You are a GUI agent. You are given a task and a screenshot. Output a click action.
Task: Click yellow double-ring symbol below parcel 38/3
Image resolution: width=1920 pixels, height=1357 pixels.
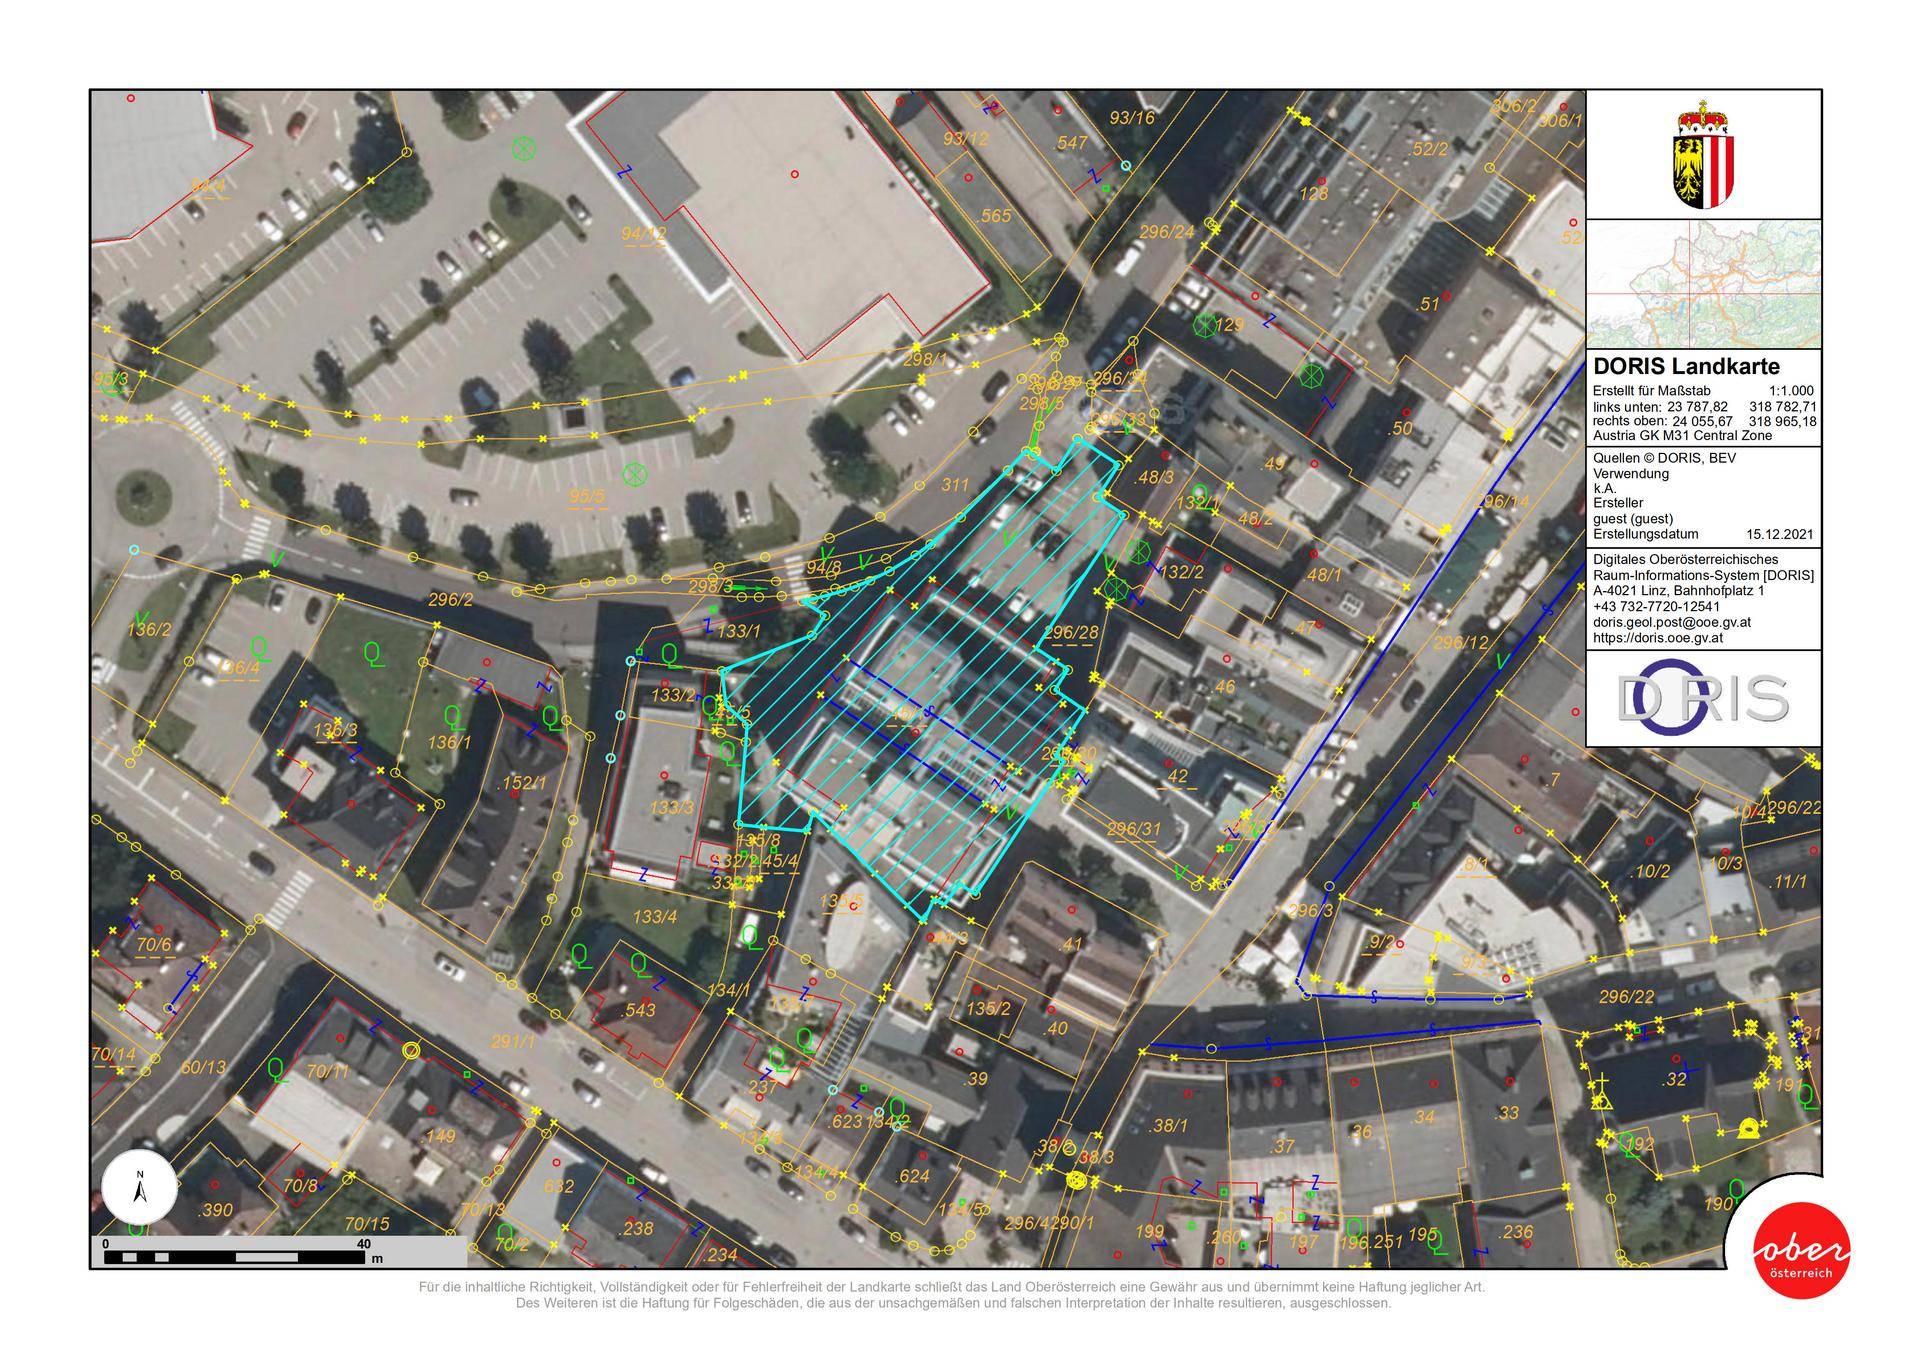coord(1076,1181)
